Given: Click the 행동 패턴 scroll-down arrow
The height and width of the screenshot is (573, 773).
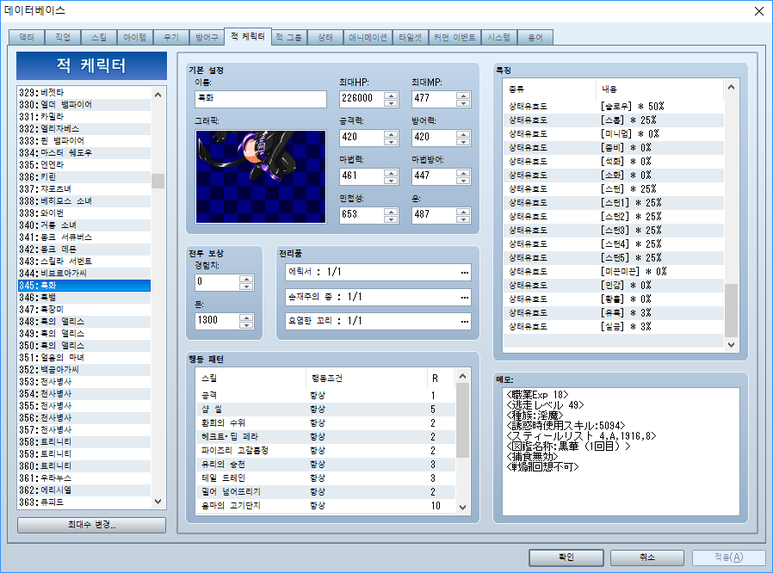Looking at the screenshot, I should coord(462,507).
